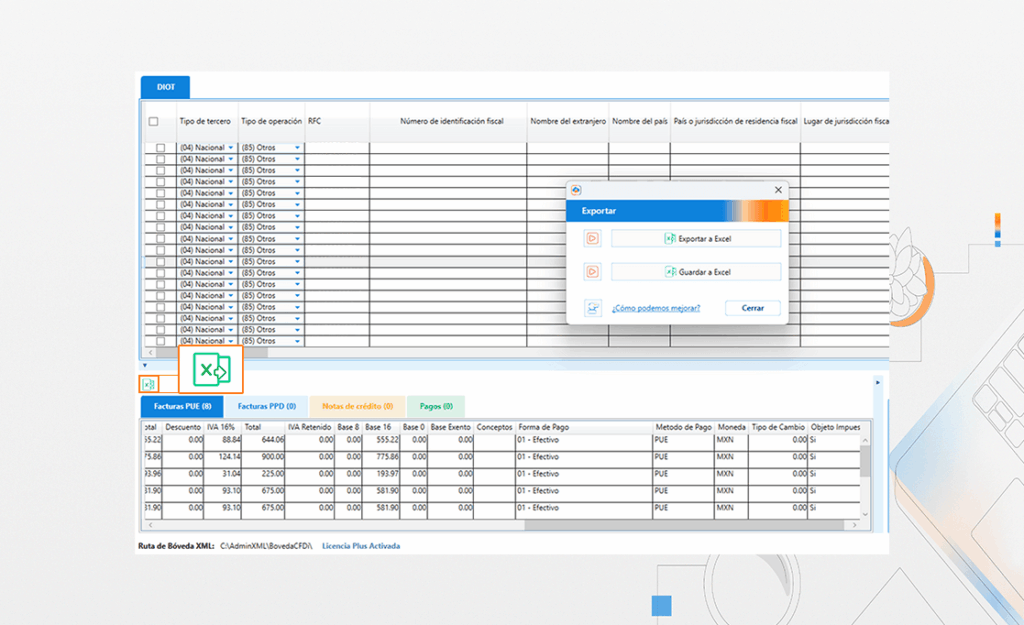This screenshot has width=1024, height=625.
Task: Check the first row checkbox in DIOT grid
Action: (160, 148)
